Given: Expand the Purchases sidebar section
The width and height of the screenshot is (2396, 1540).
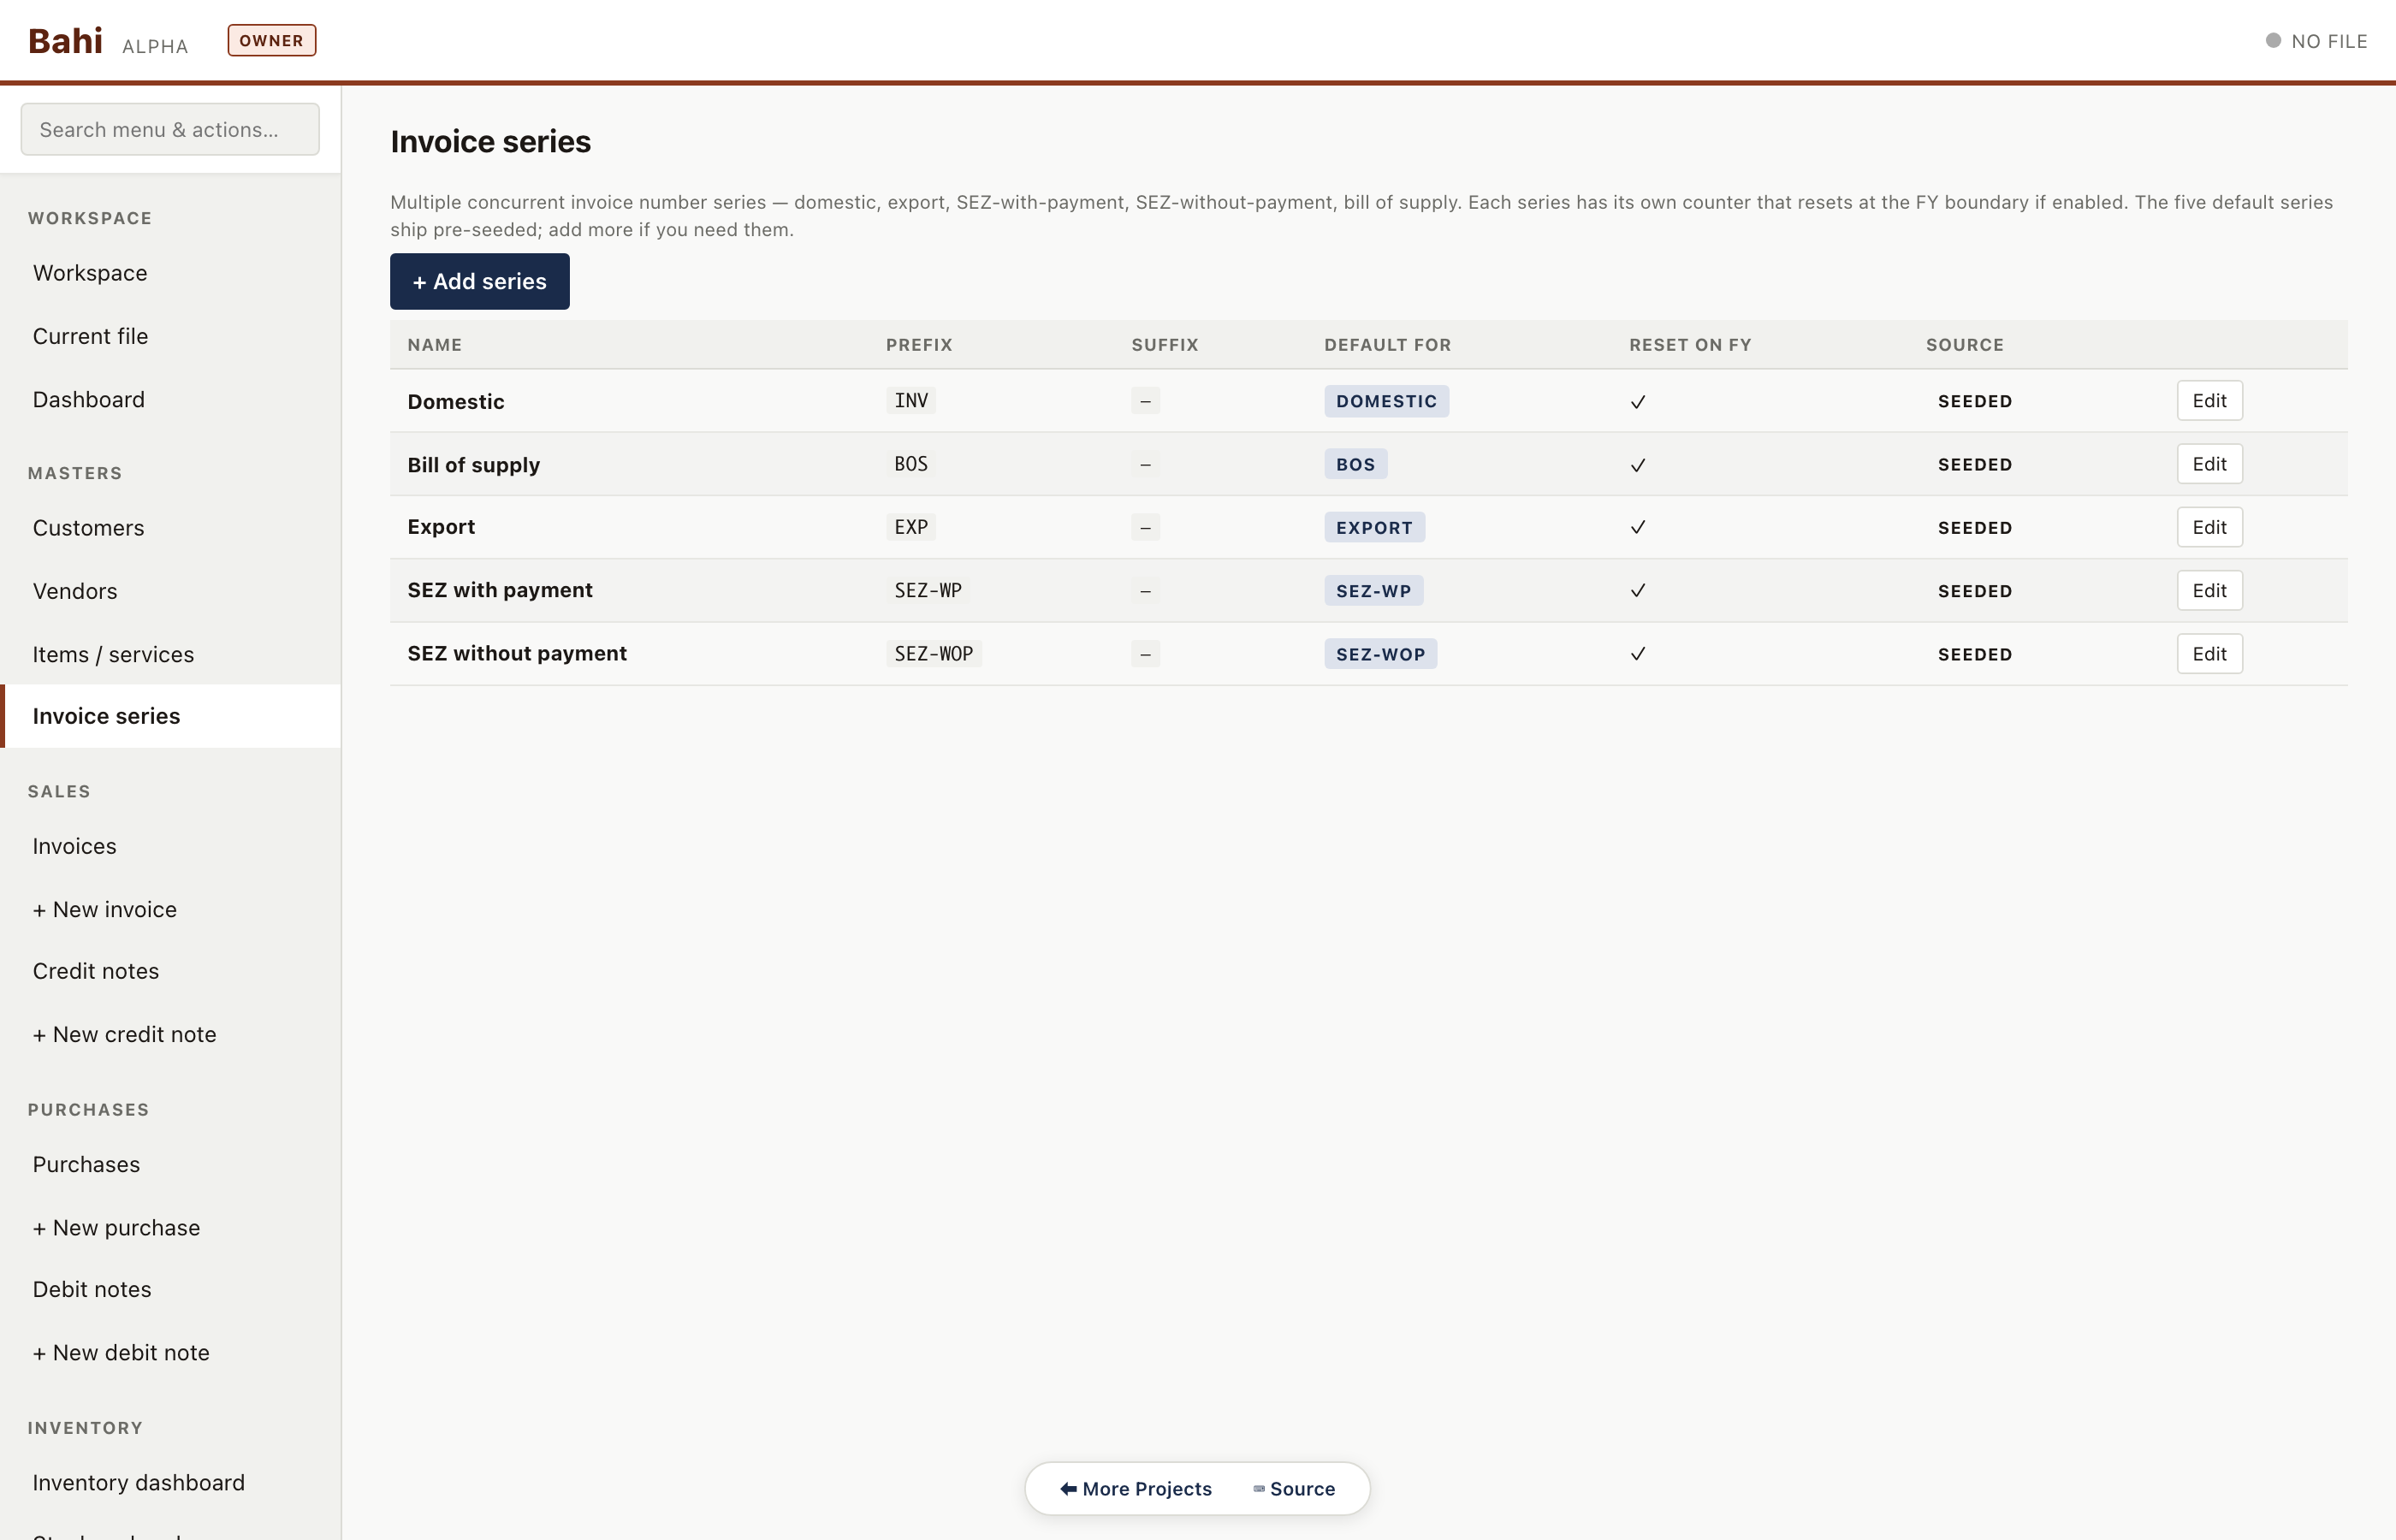Looking at the screenshot, I should [86, 1164].
